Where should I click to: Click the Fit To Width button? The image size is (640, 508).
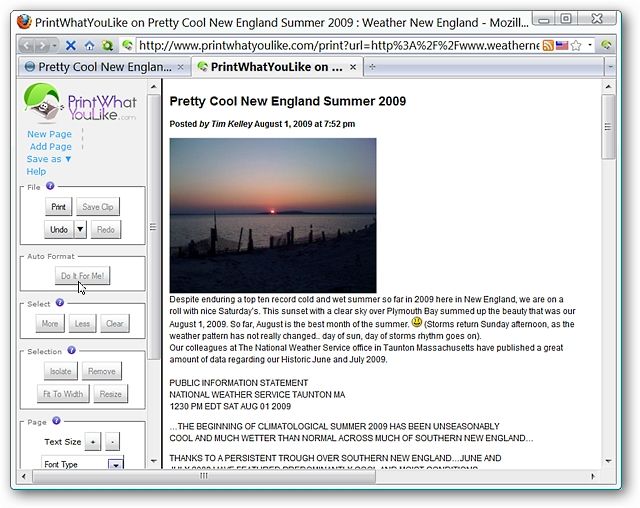coord(63,394)
